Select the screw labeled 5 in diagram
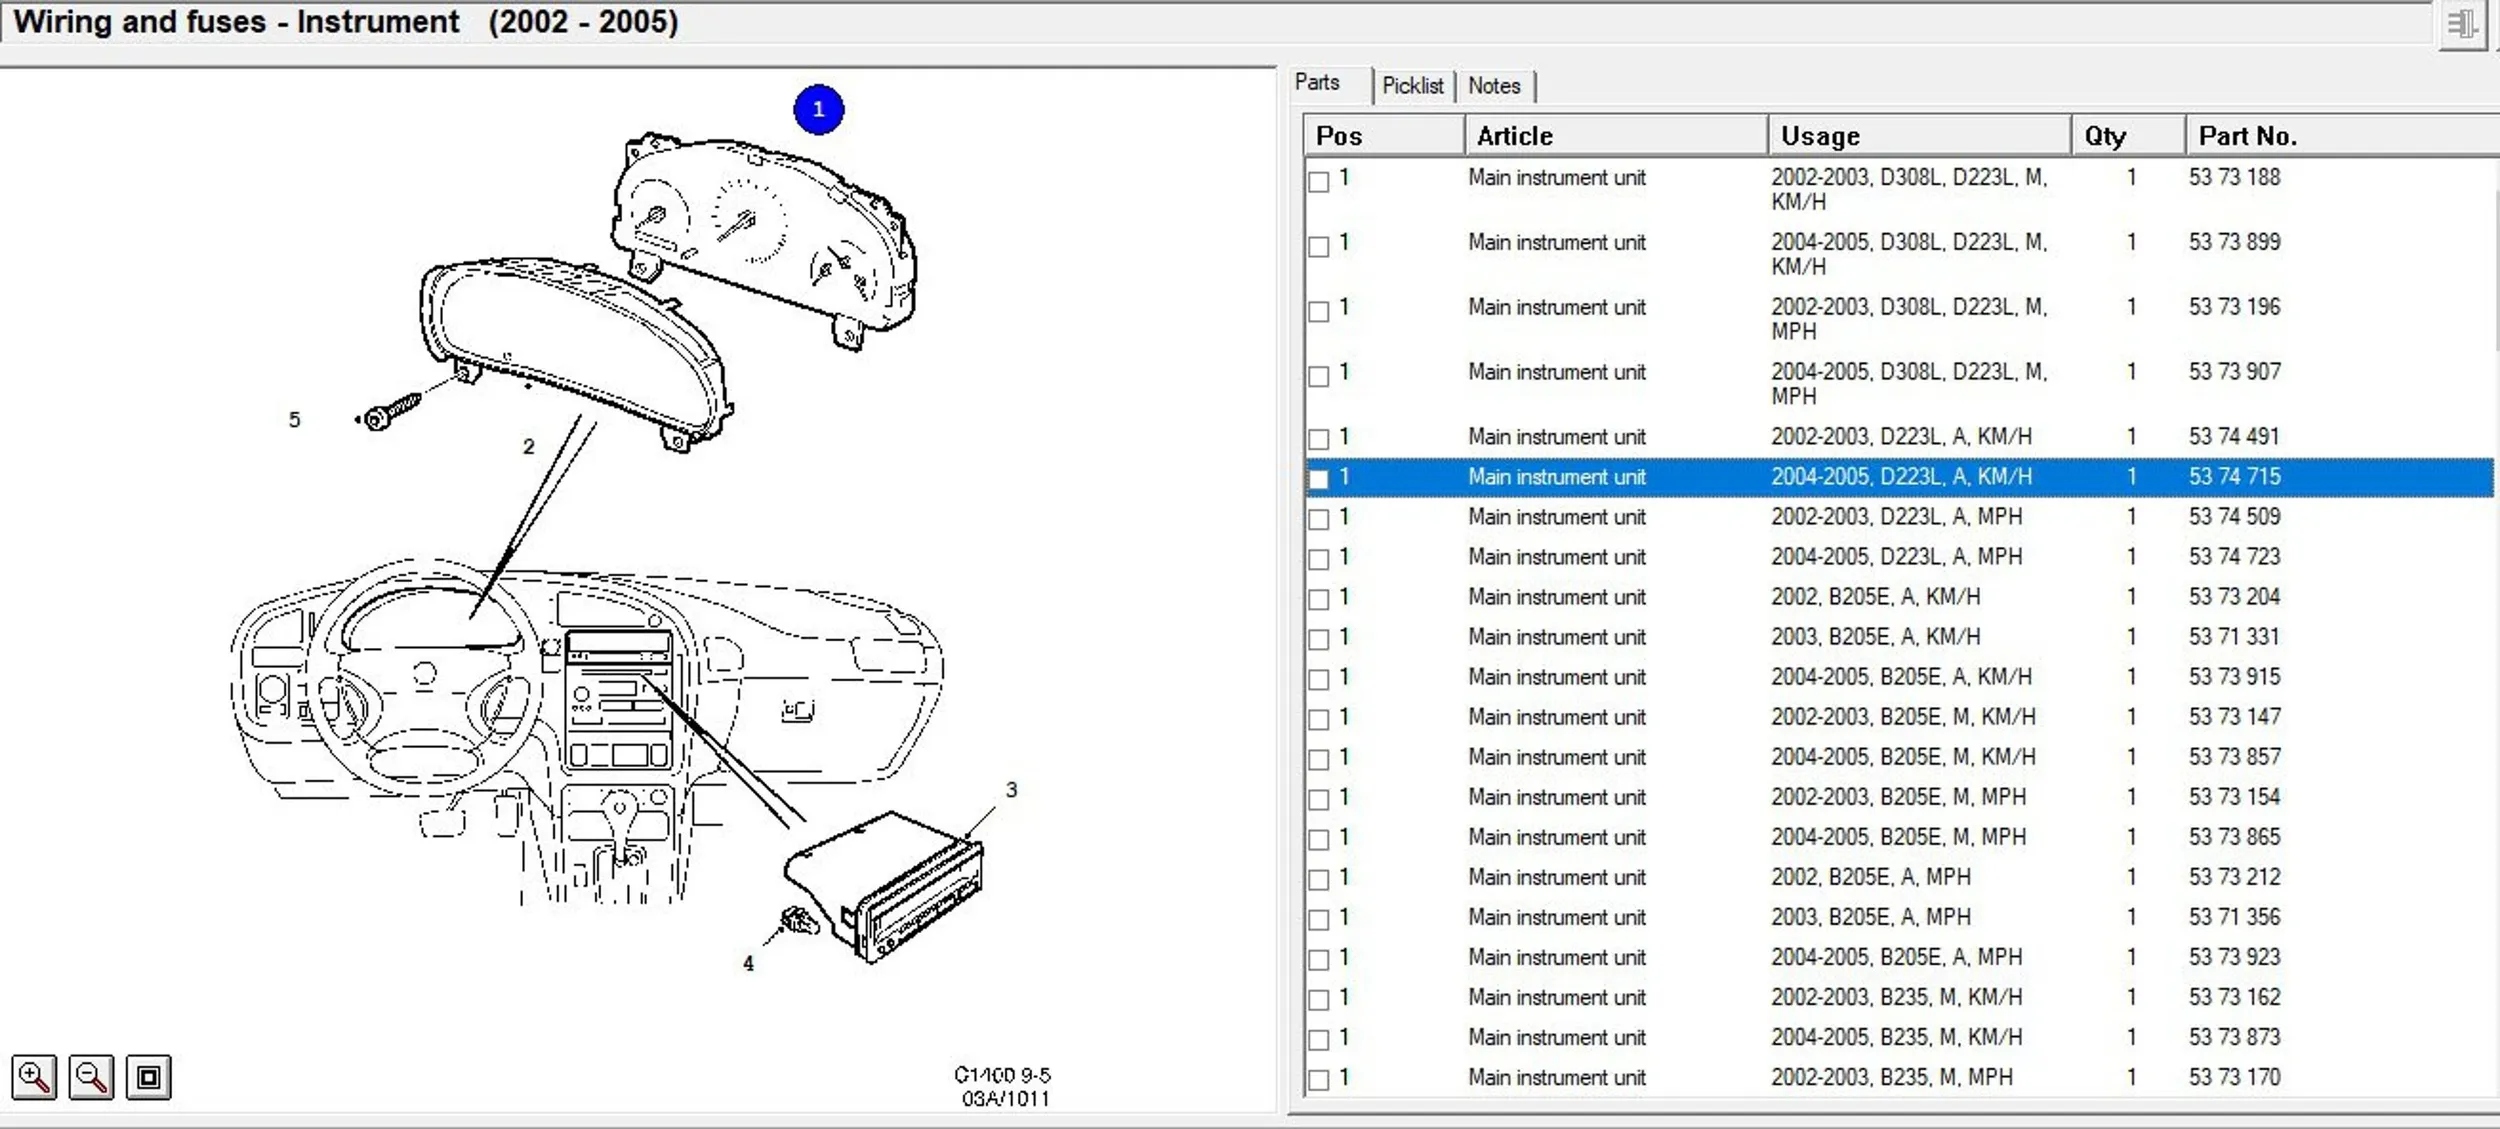This screenshot has height=1129, width=2500. pyautogui.click(x=390, y=412)
